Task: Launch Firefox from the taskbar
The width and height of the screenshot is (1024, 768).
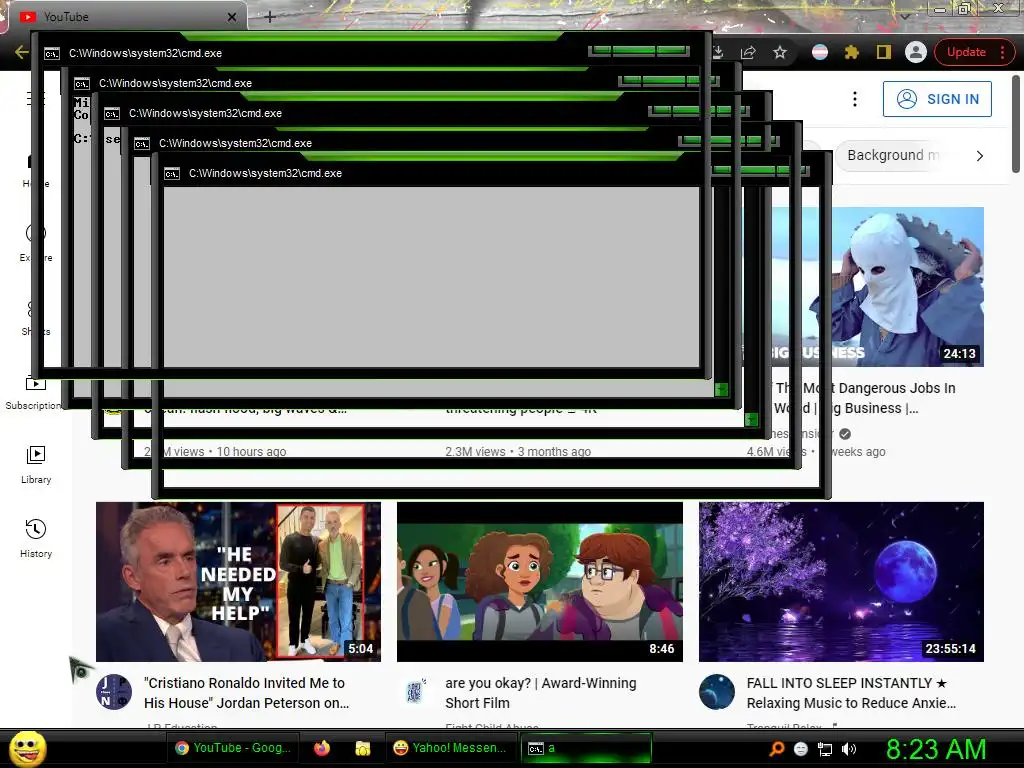Action: (322, 748)
